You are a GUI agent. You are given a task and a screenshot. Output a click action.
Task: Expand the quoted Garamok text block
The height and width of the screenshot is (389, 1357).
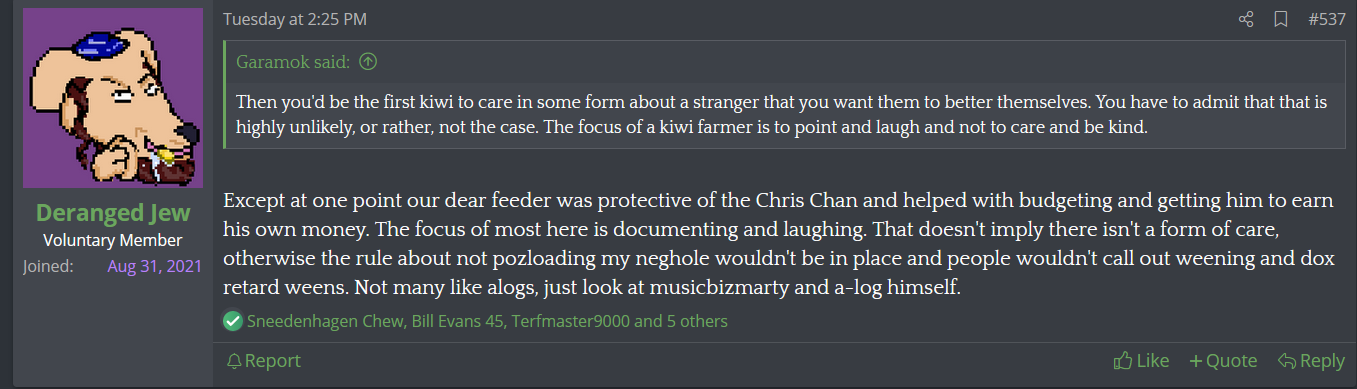click(x=785, y=115)
